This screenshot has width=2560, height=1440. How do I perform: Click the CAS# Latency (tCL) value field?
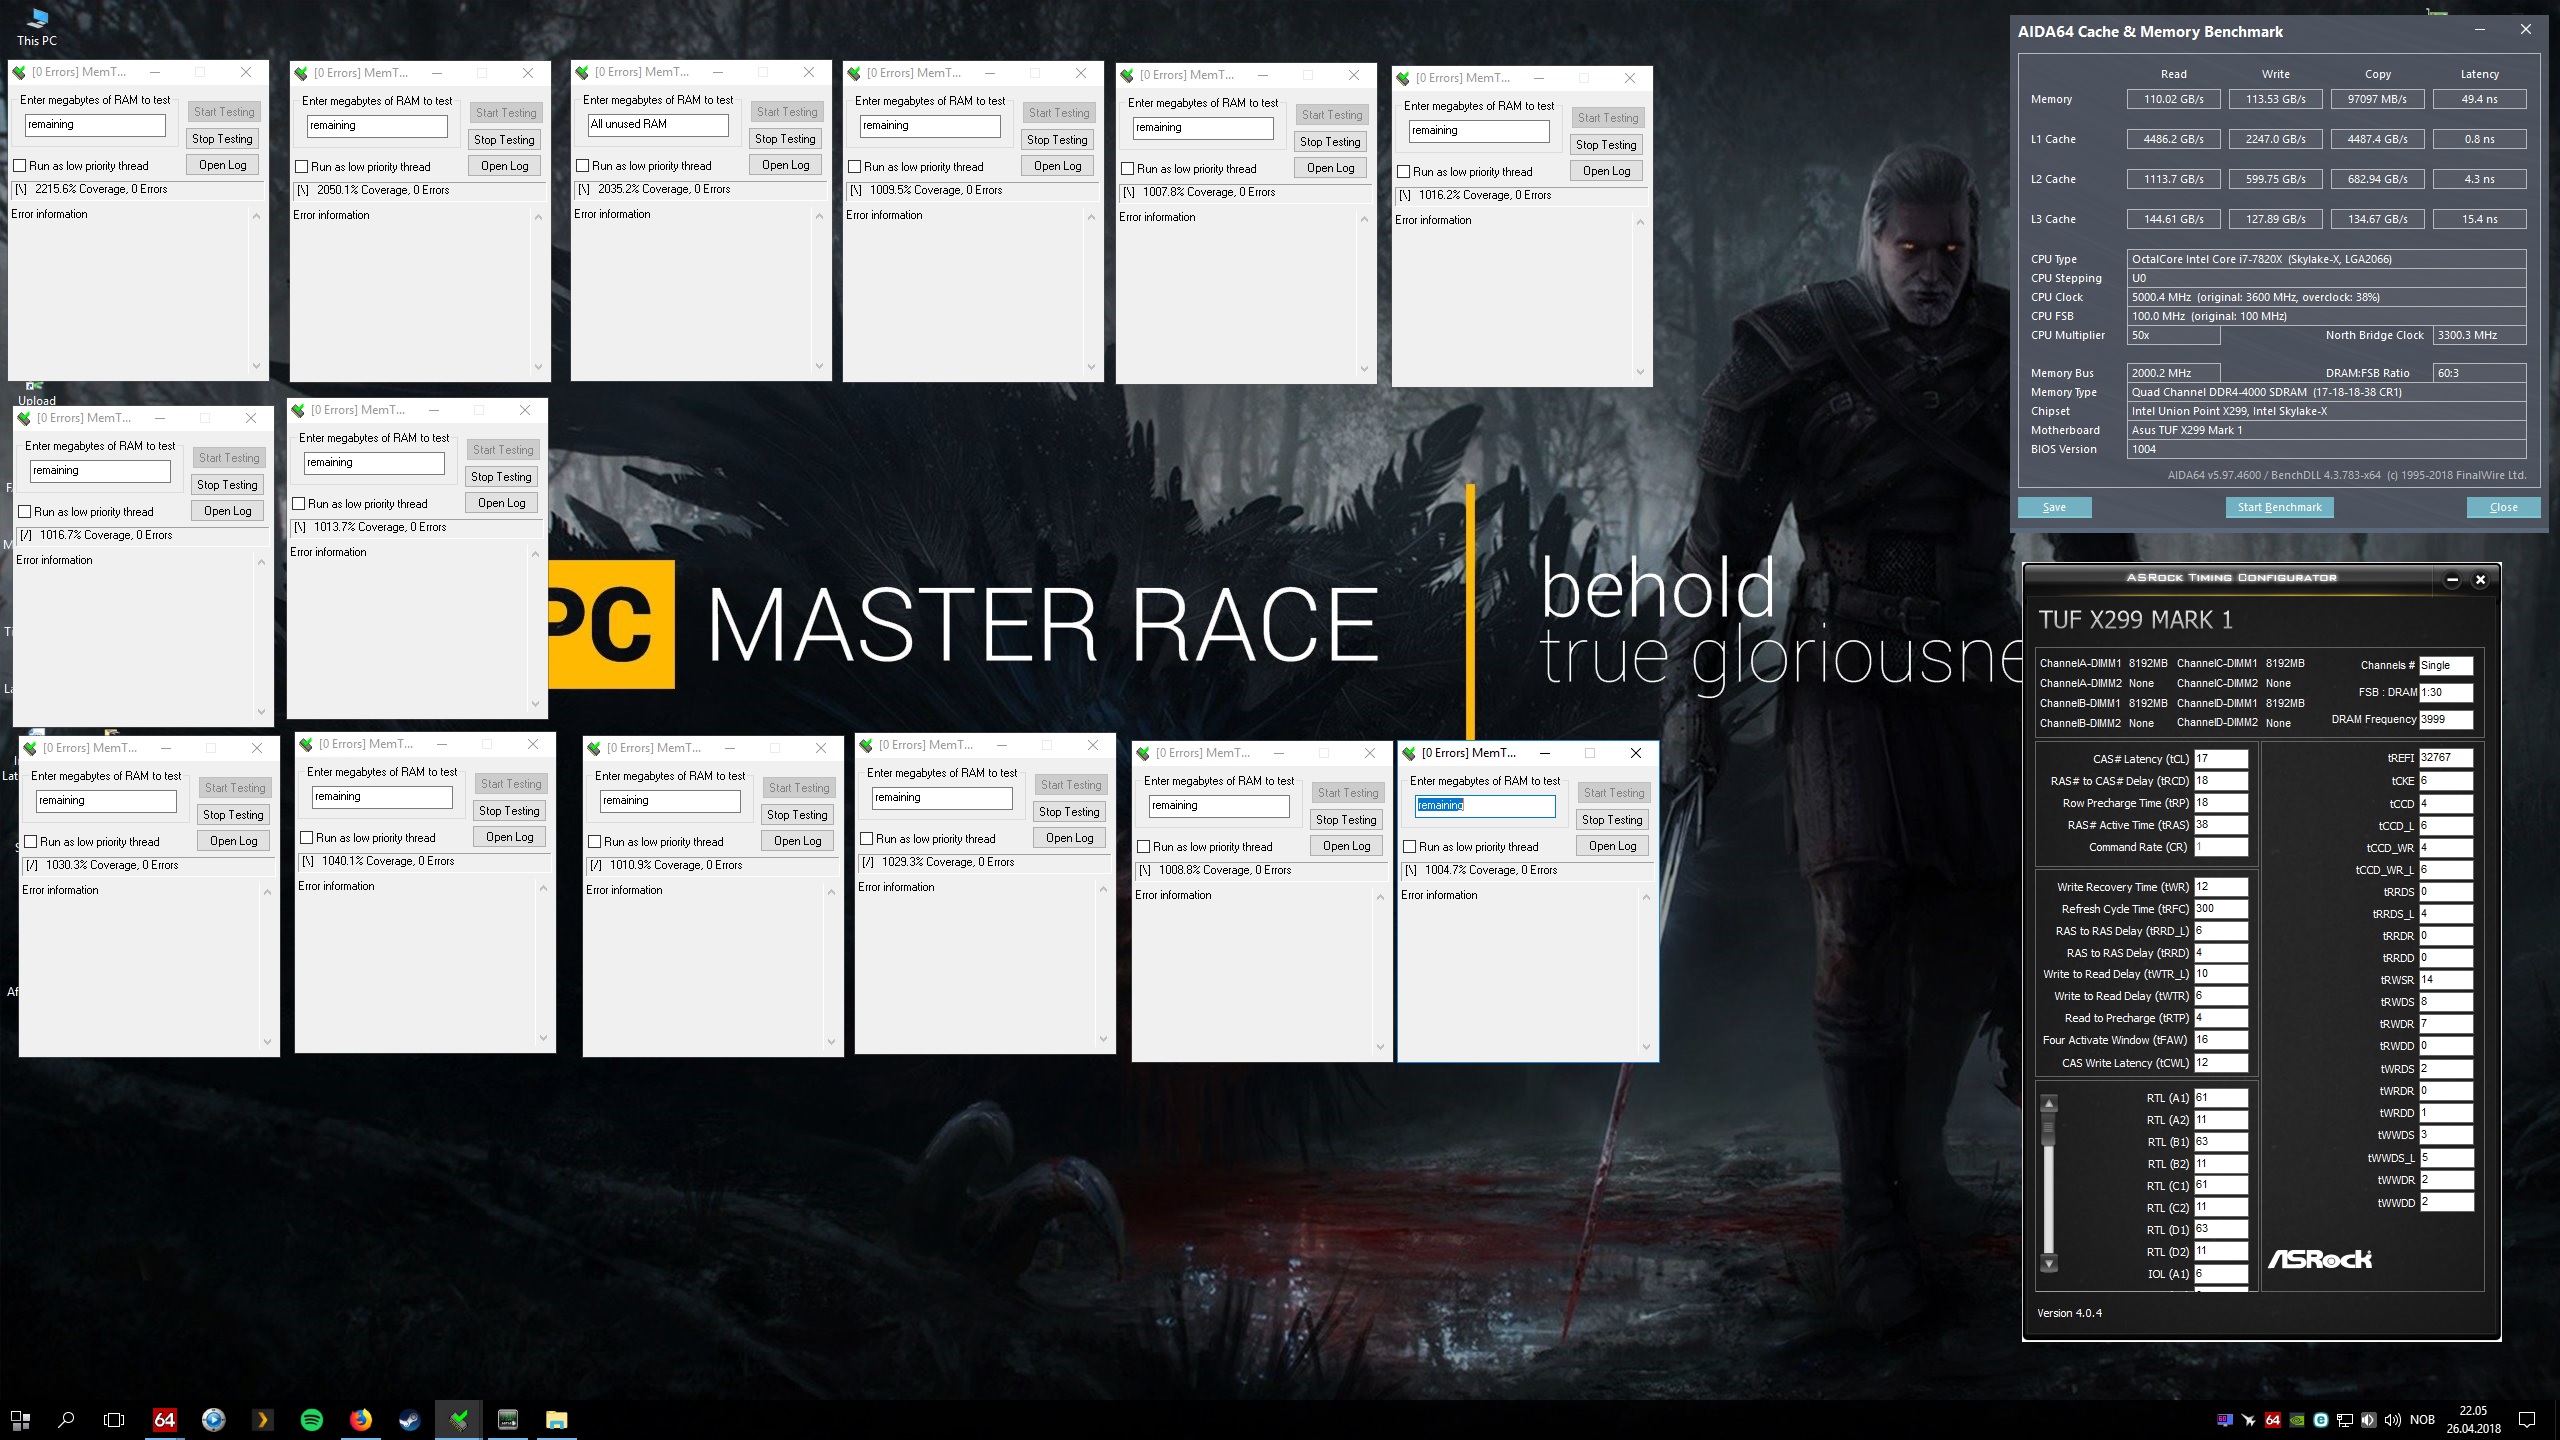tap(2221, 759)
